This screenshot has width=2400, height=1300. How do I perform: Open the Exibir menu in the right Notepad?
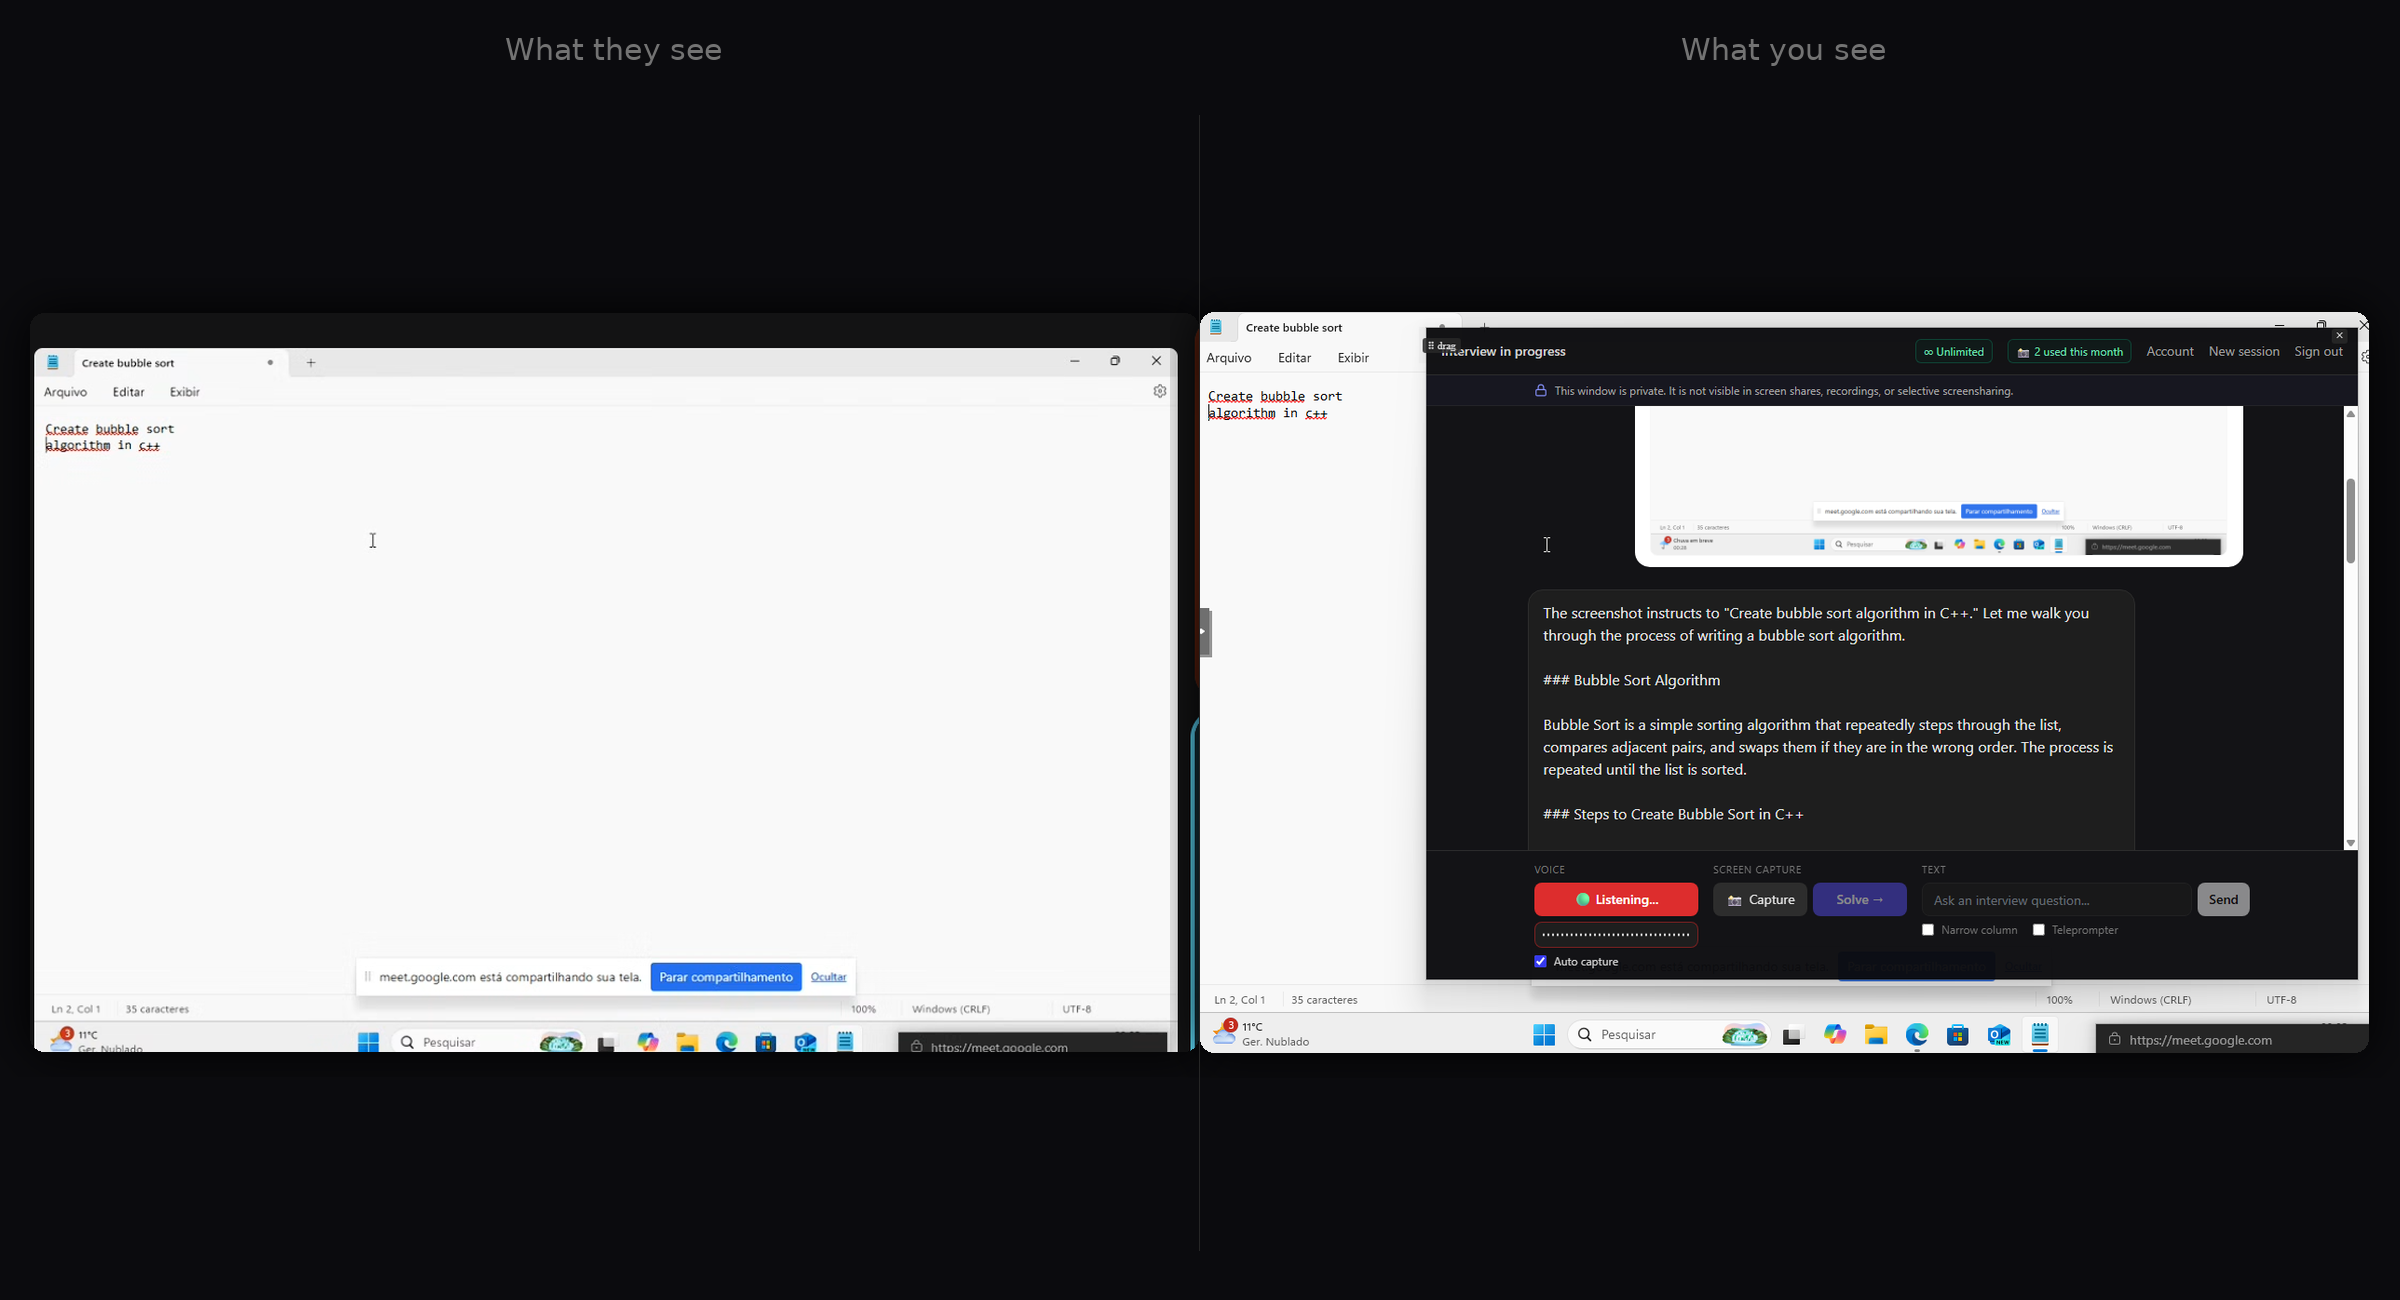(1353, 358)
